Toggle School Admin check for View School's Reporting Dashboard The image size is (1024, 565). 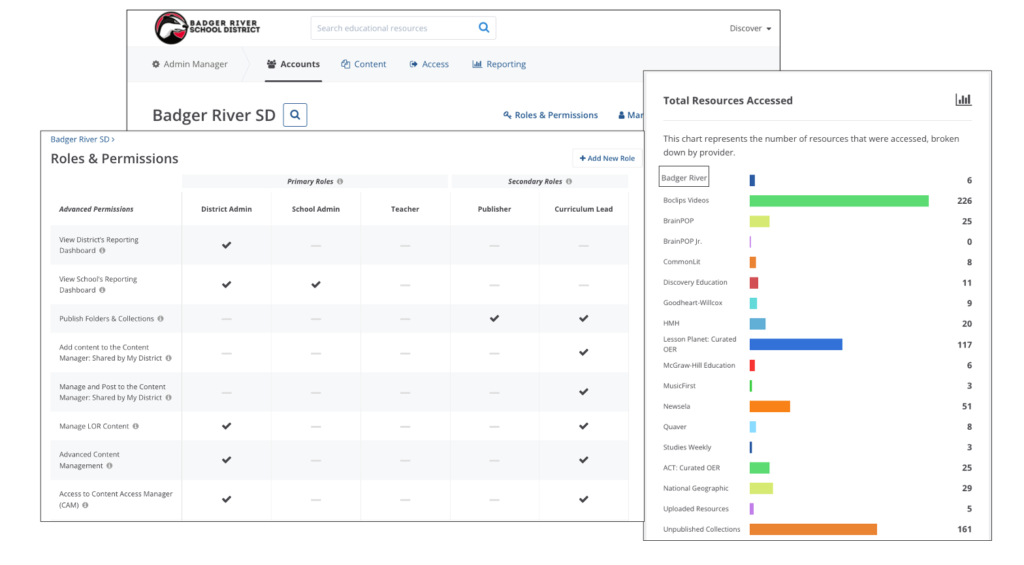316,284
